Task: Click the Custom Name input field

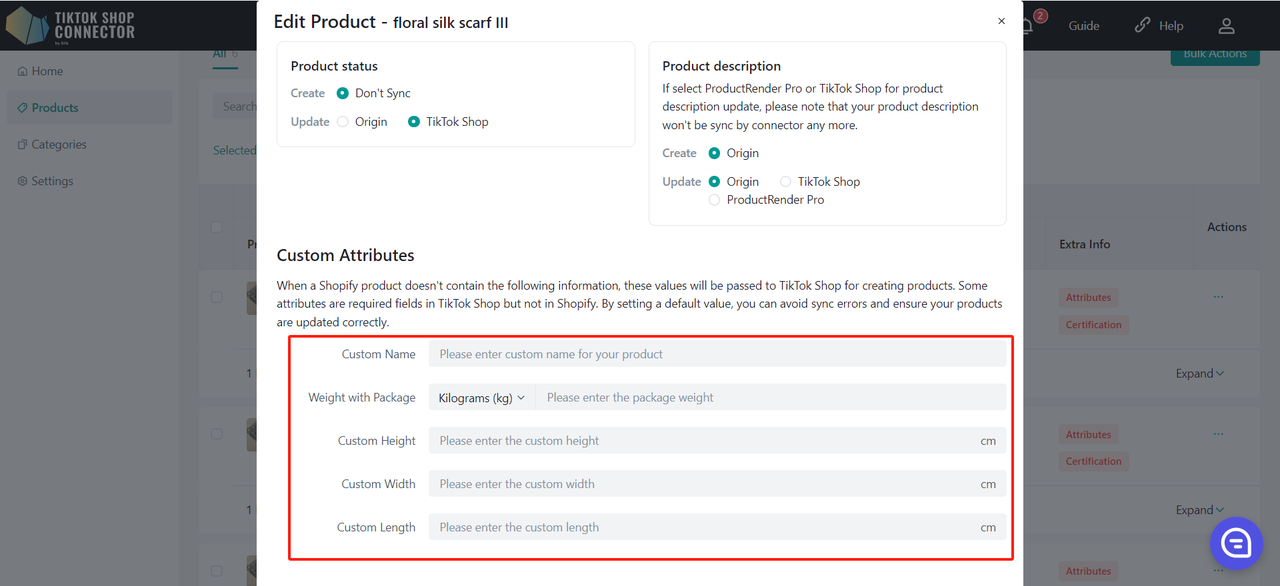Action: coord(717,354)
